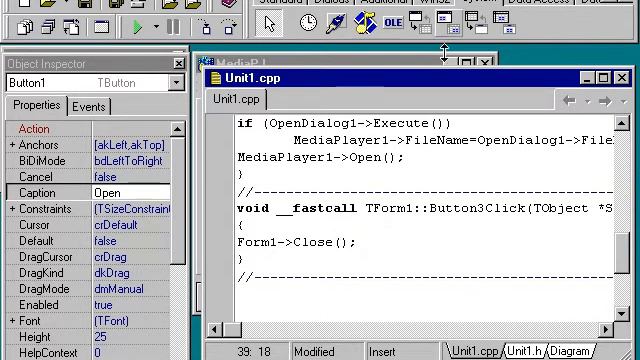Click the Trace Into debug icon
Viewport: 640px width, 360px height.
[x=206, y=27]
